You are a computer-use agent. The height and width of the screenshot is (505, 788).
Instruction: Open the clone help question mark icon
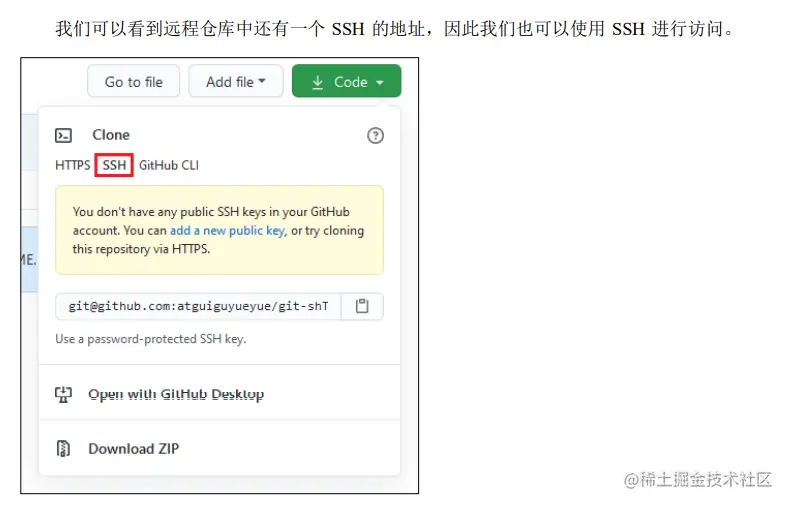tap(375, 136)
